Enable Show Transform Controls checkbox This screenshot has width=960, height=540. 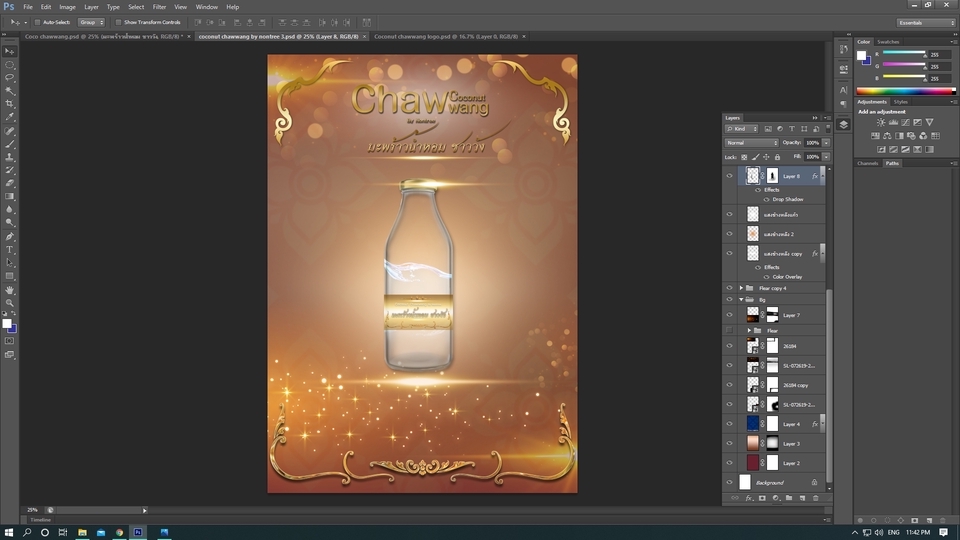click(x=118, y=23)
